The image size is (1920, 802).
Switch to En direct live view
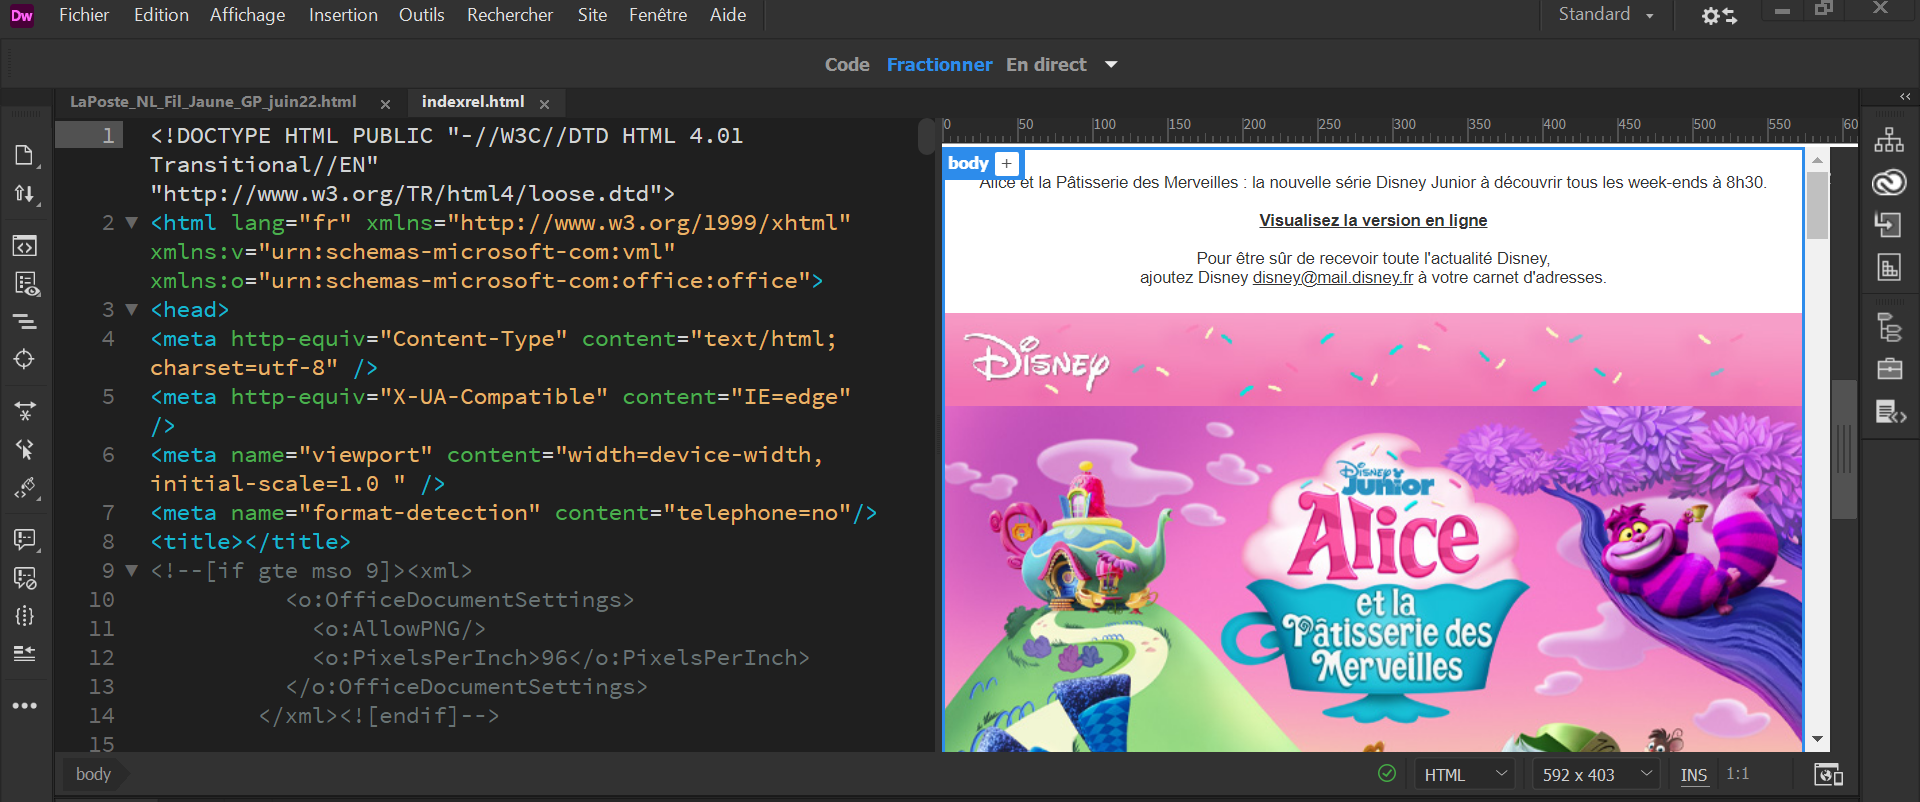pos(1046,65)
